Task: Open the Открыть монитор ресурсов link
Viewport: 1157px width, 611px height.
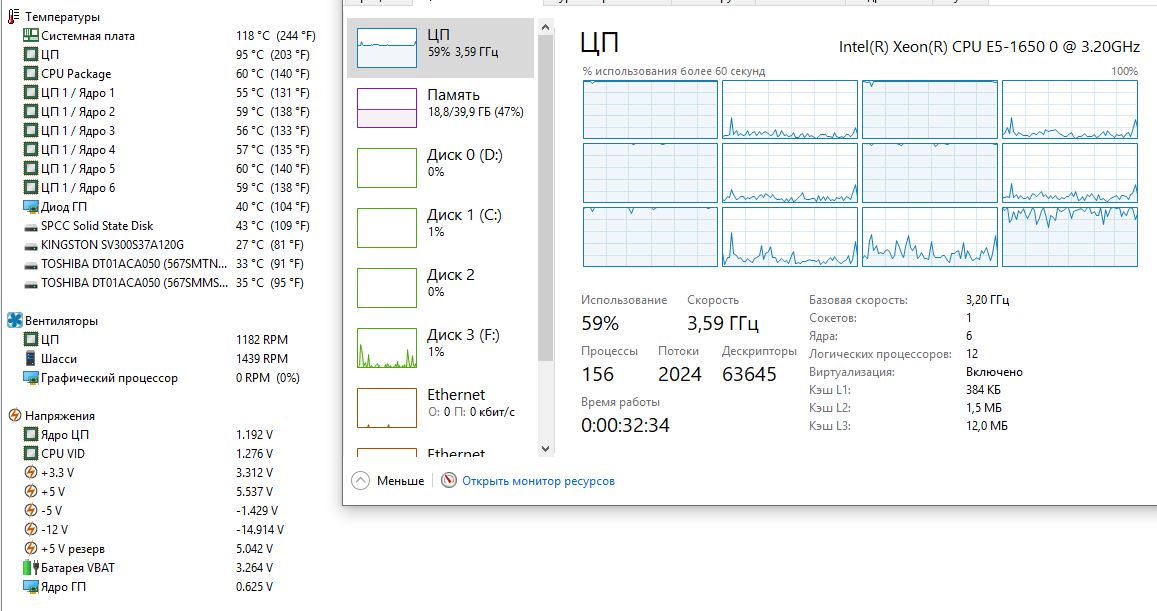Action: [x=538, y=481]
